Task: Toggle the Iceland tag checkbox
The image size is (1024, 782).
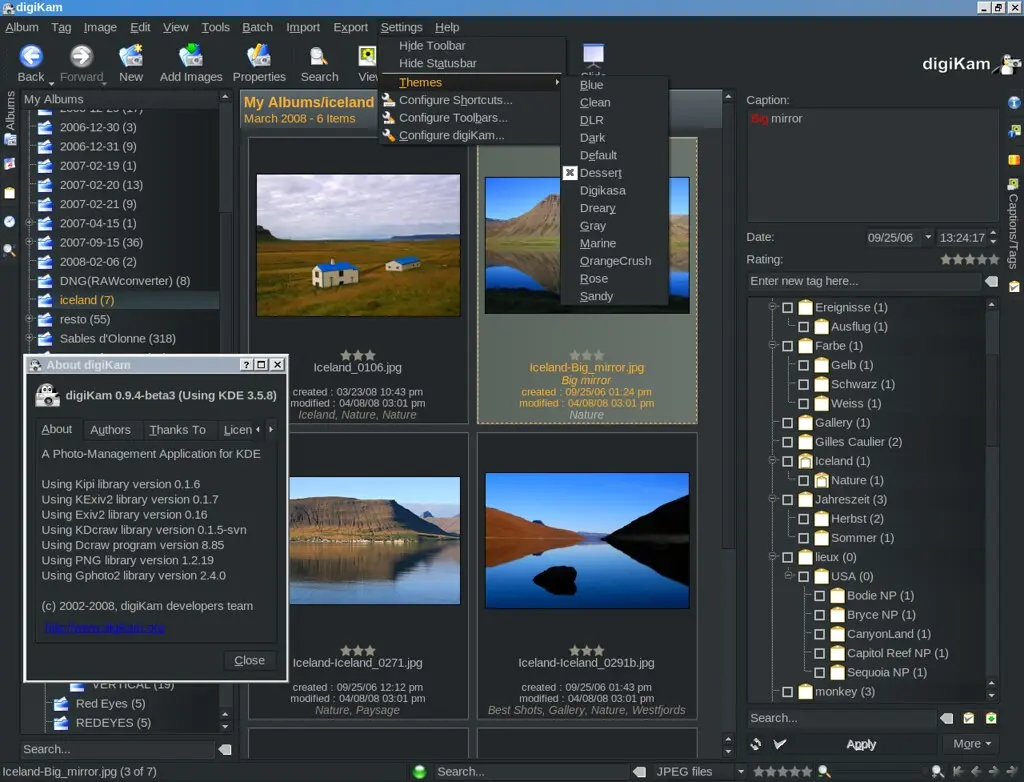Action: point(790,461)
